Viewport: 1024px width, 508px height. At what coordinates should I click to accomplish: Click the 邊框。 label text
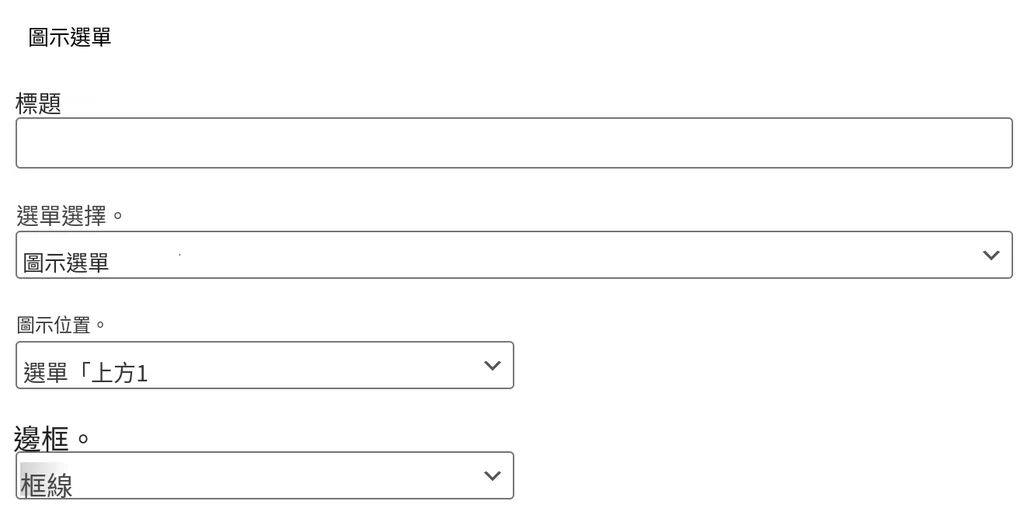pos(52,439)
